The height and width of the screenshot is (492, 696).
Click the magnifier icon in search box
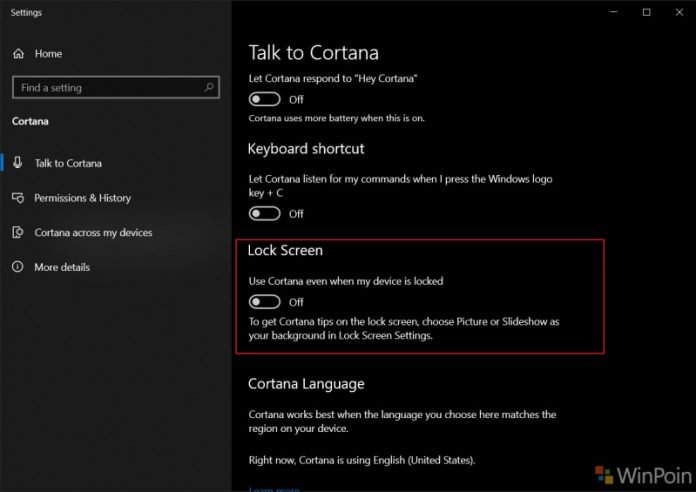point(210,88)
